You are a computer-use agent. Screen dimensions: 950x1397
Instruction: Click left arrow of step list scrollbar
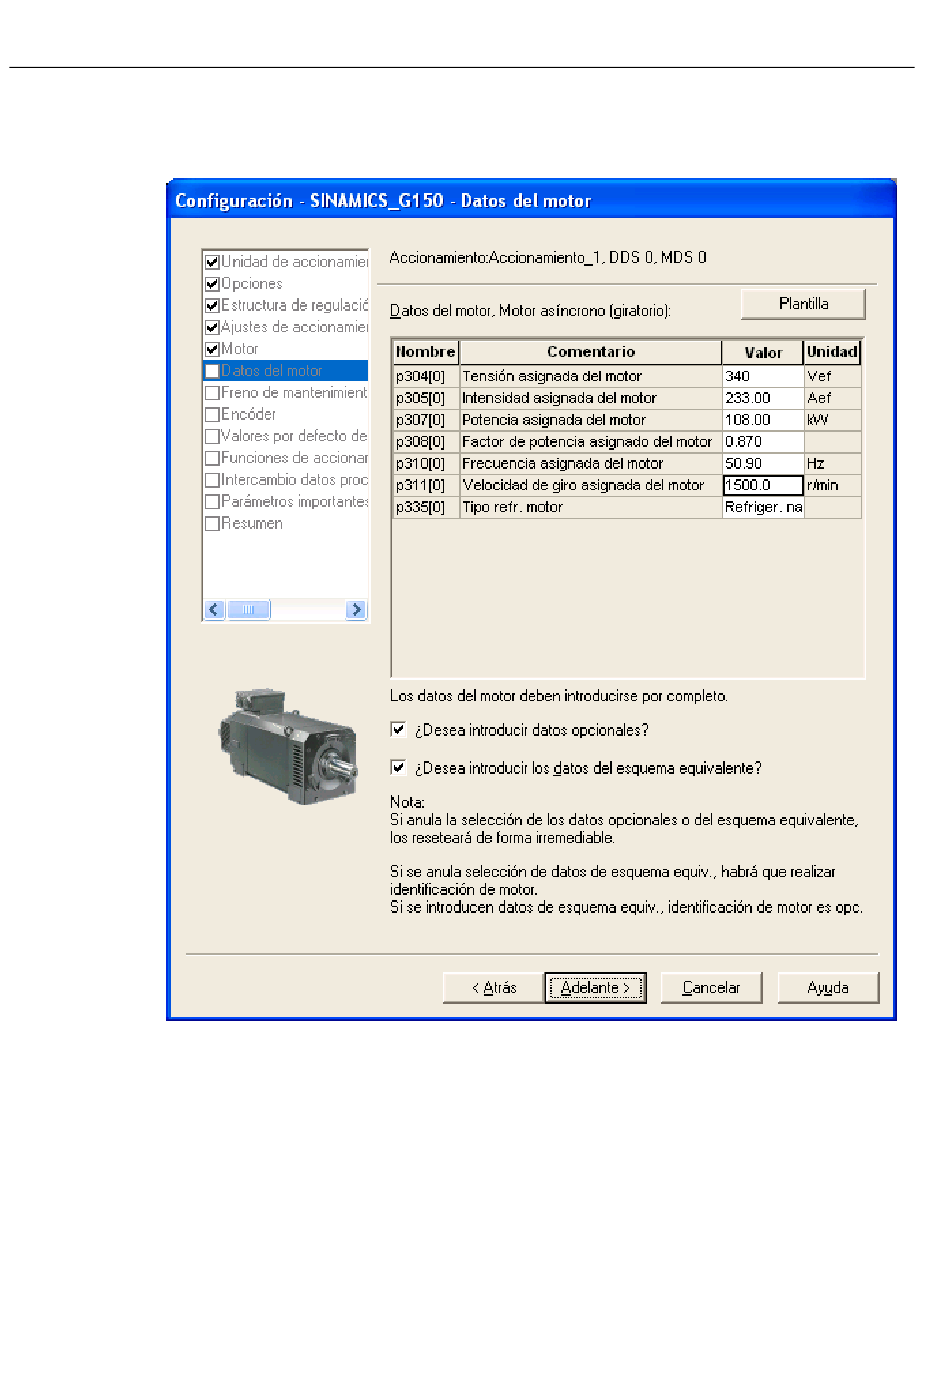[x=214, y=610]
